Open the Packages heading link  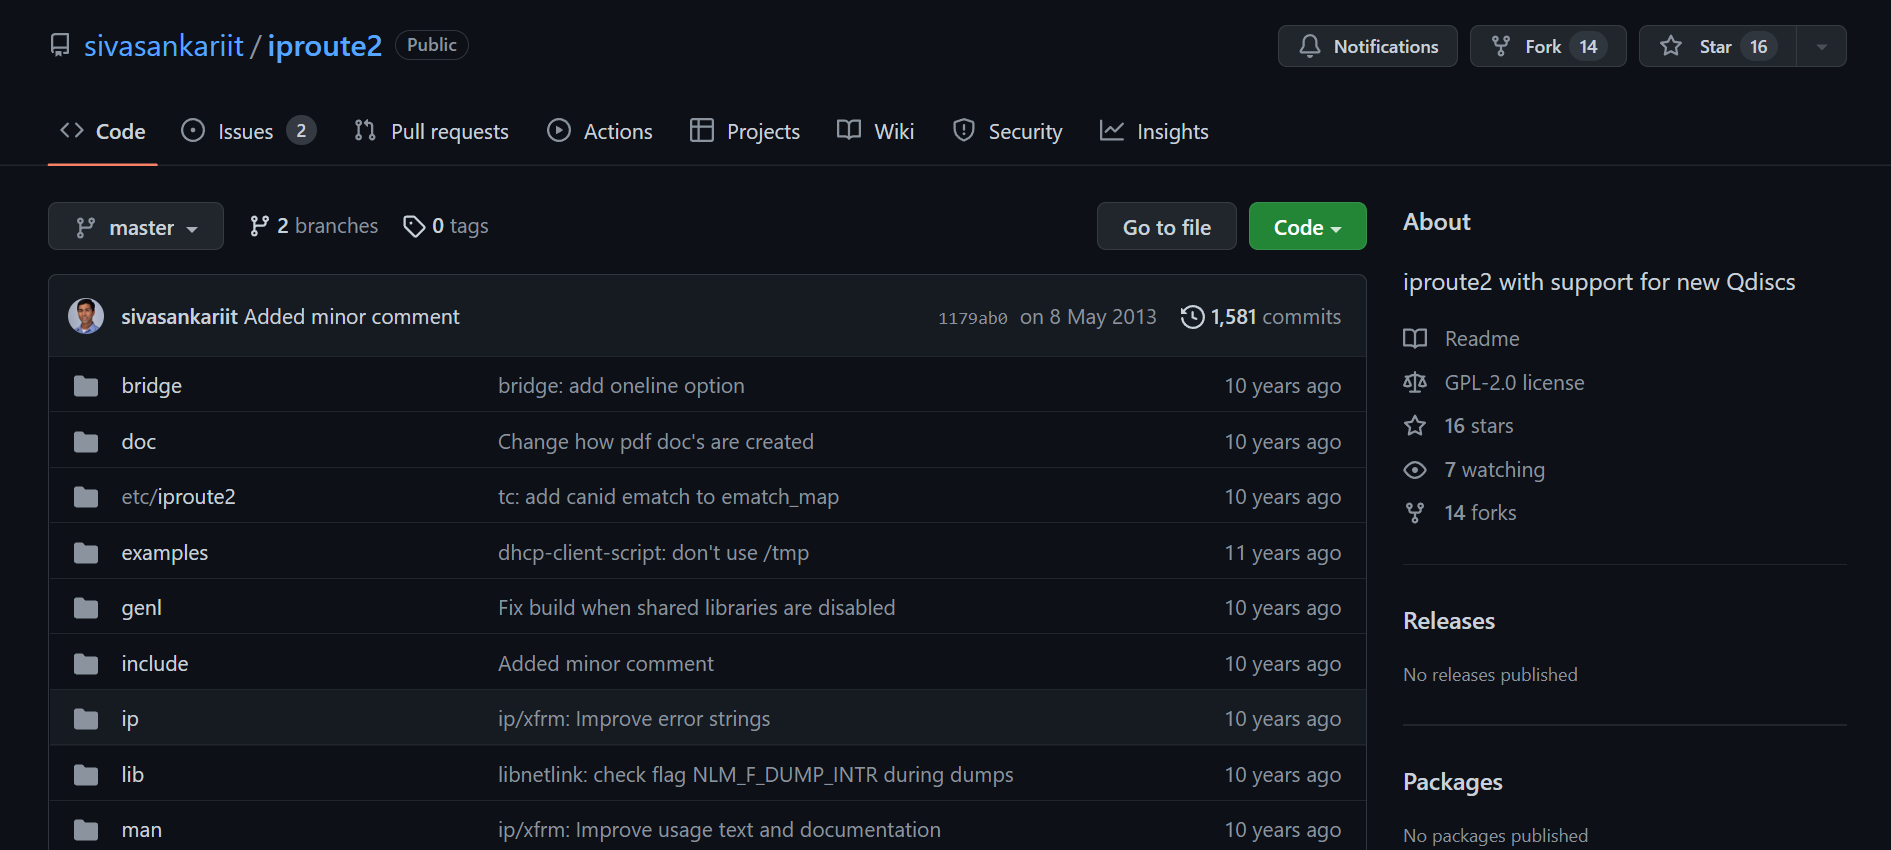pos(1453,782)
